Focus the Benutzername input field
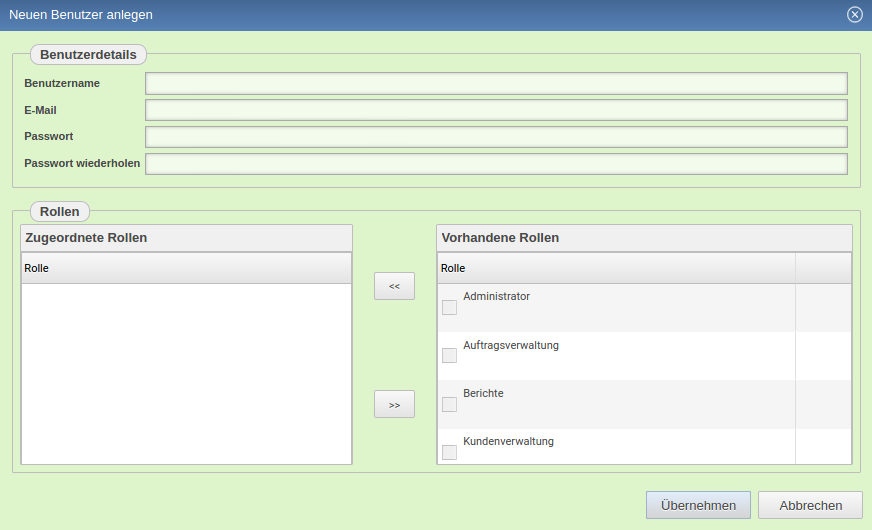Image resolution: width=872 pixels, height=530 pixels. point(496,83)
